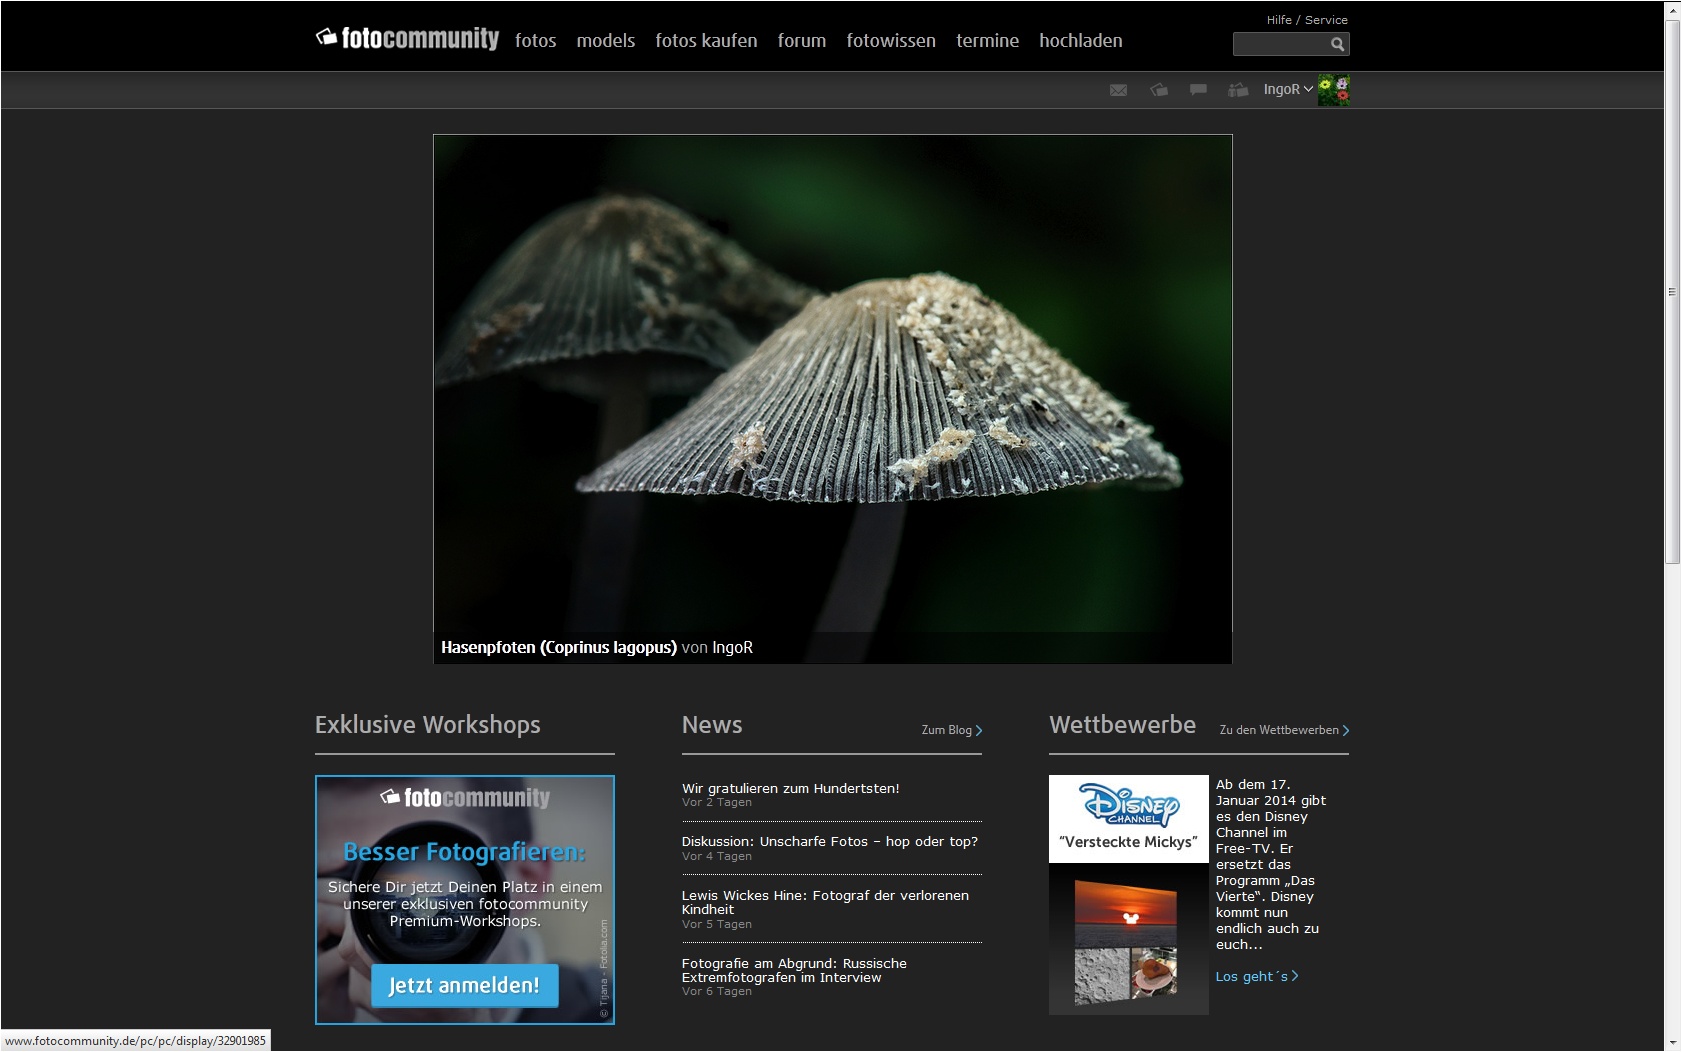Follow the Zum Blog link

(946, 730)
